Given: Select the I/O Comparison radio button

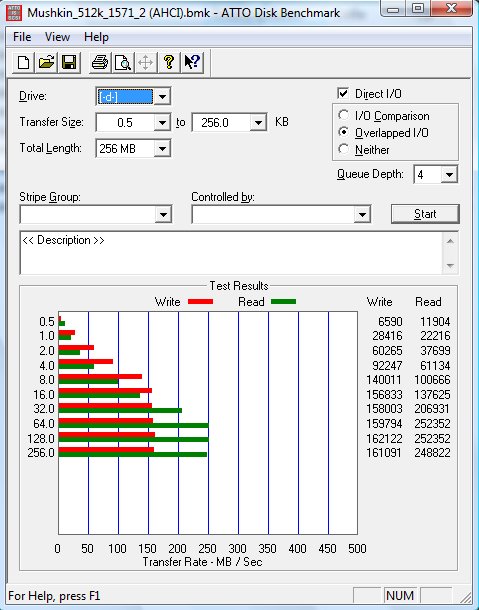Looking at the screenshot, I should click(343, 115).
